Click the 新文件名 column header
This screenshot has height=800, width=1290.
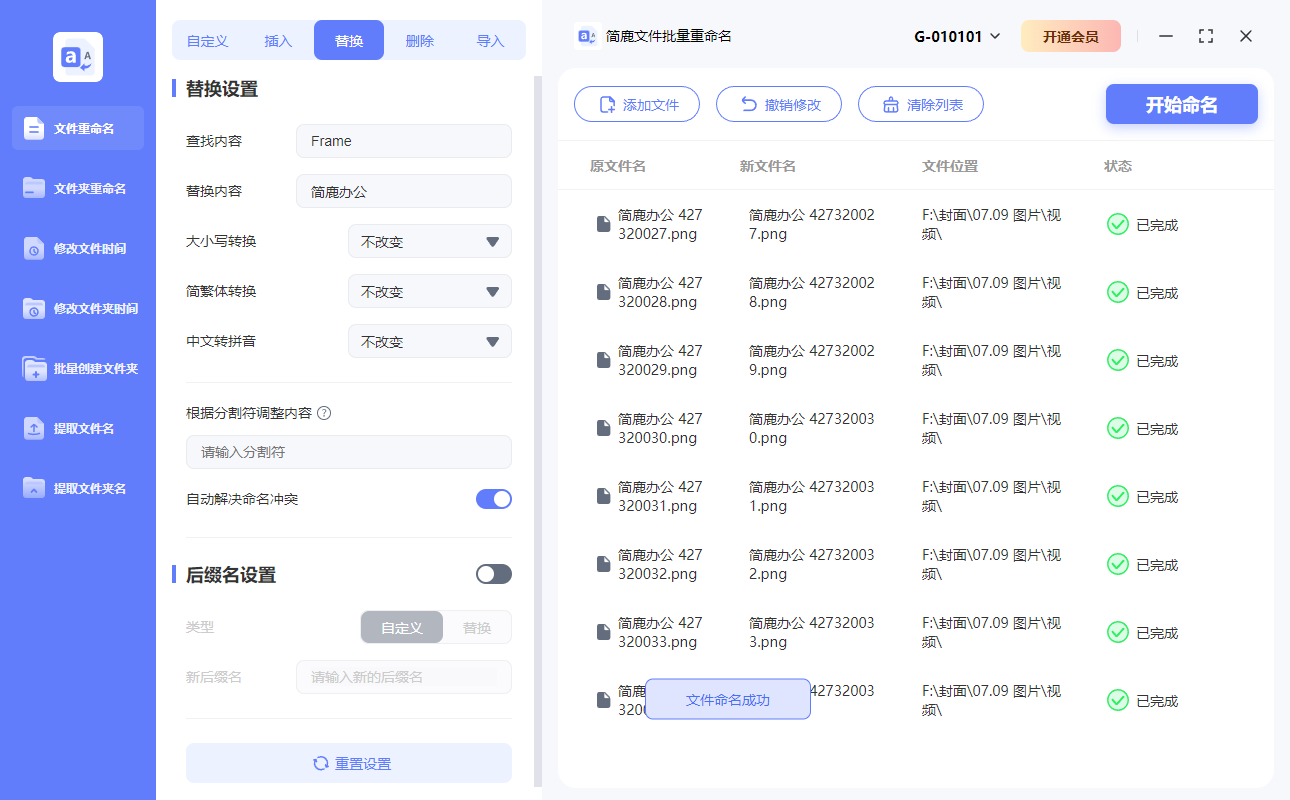[768, 166]
